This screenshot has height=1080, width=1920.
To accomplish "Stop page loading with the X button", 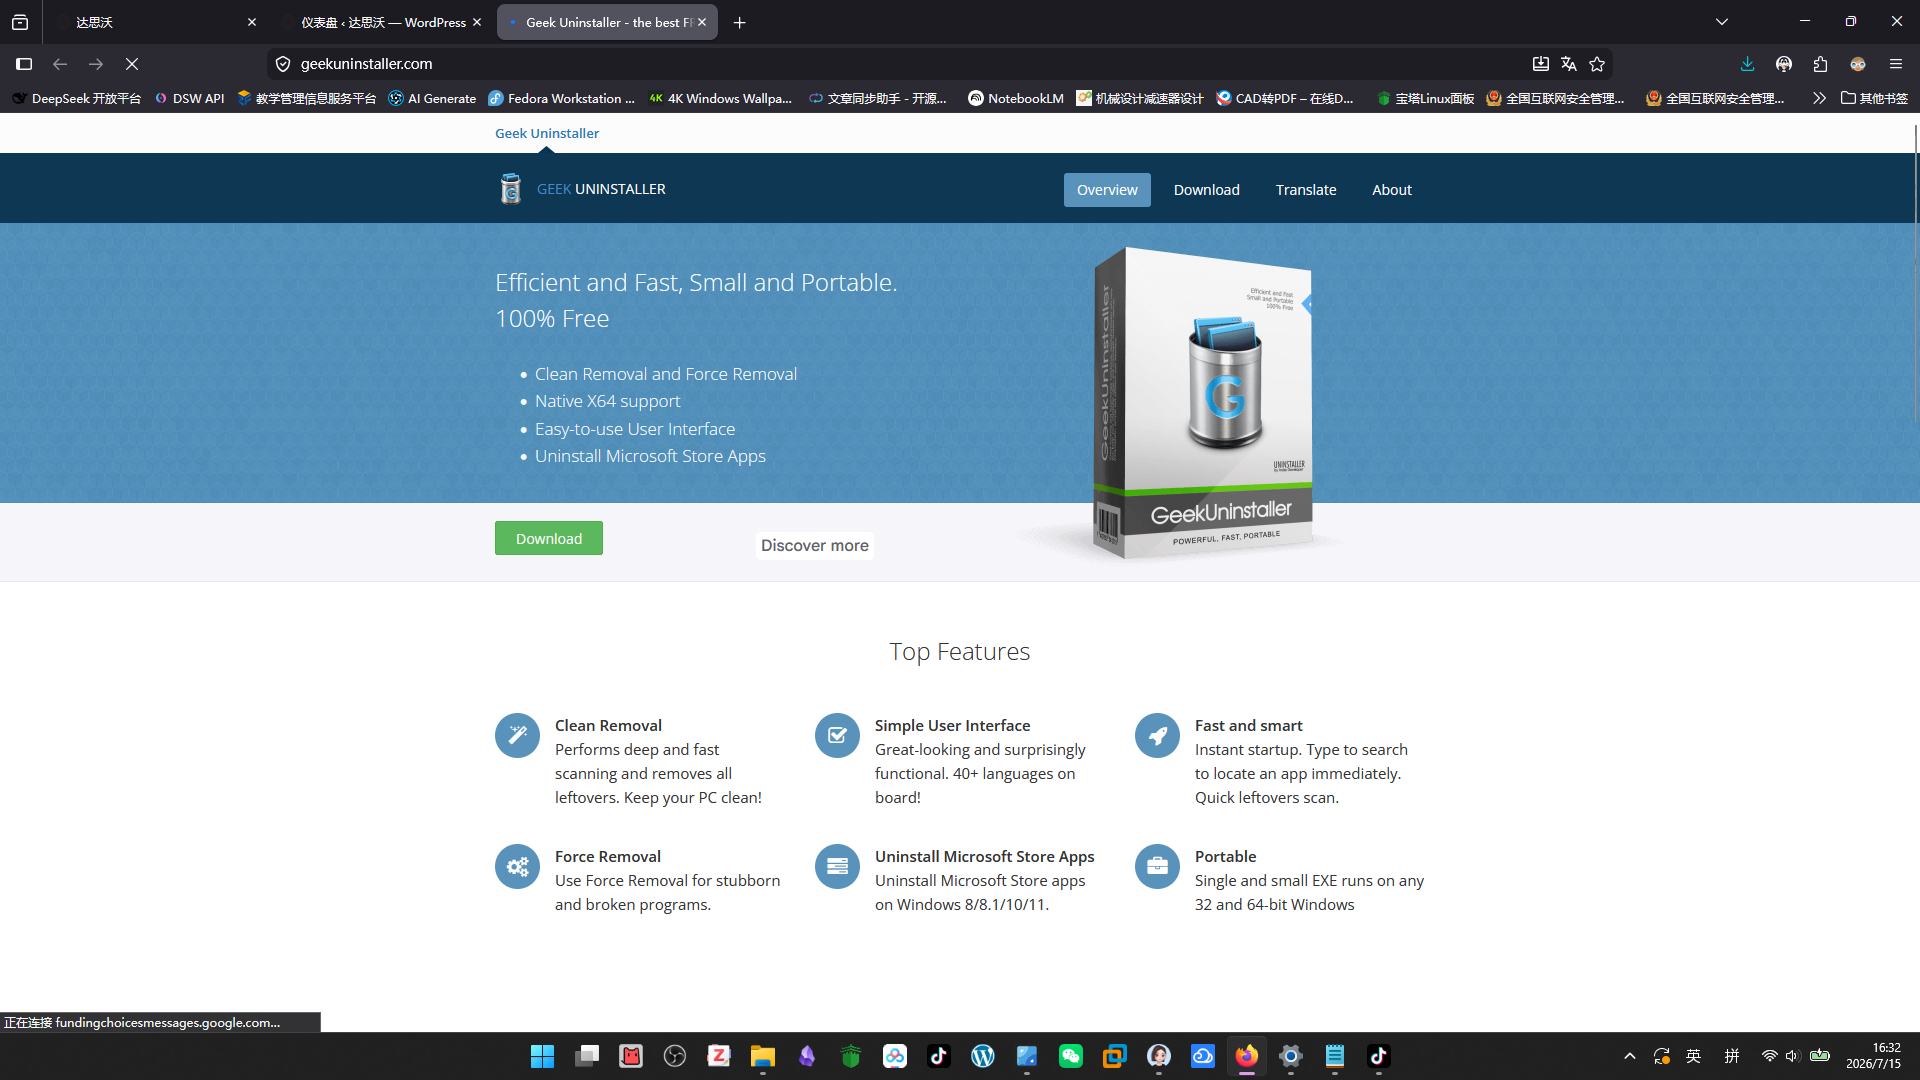I will tap(132, 64).
